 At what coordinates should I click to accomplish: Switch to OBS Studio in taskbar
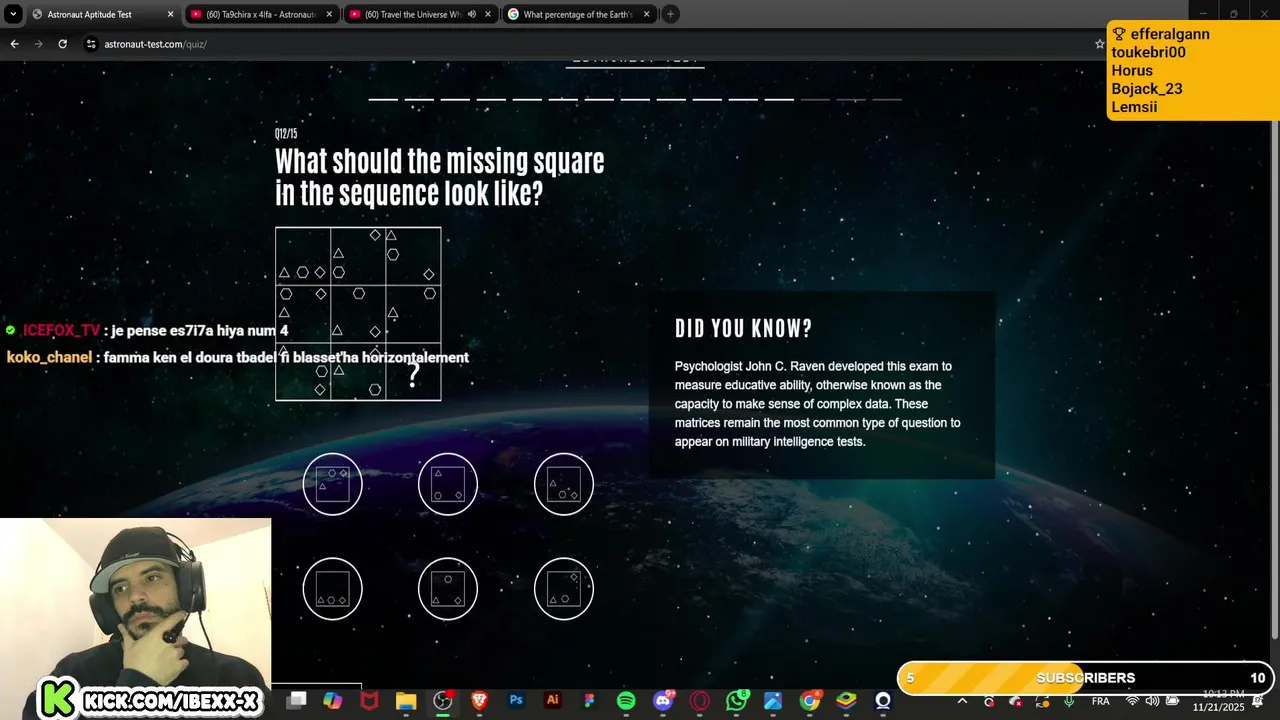[442, 701]
